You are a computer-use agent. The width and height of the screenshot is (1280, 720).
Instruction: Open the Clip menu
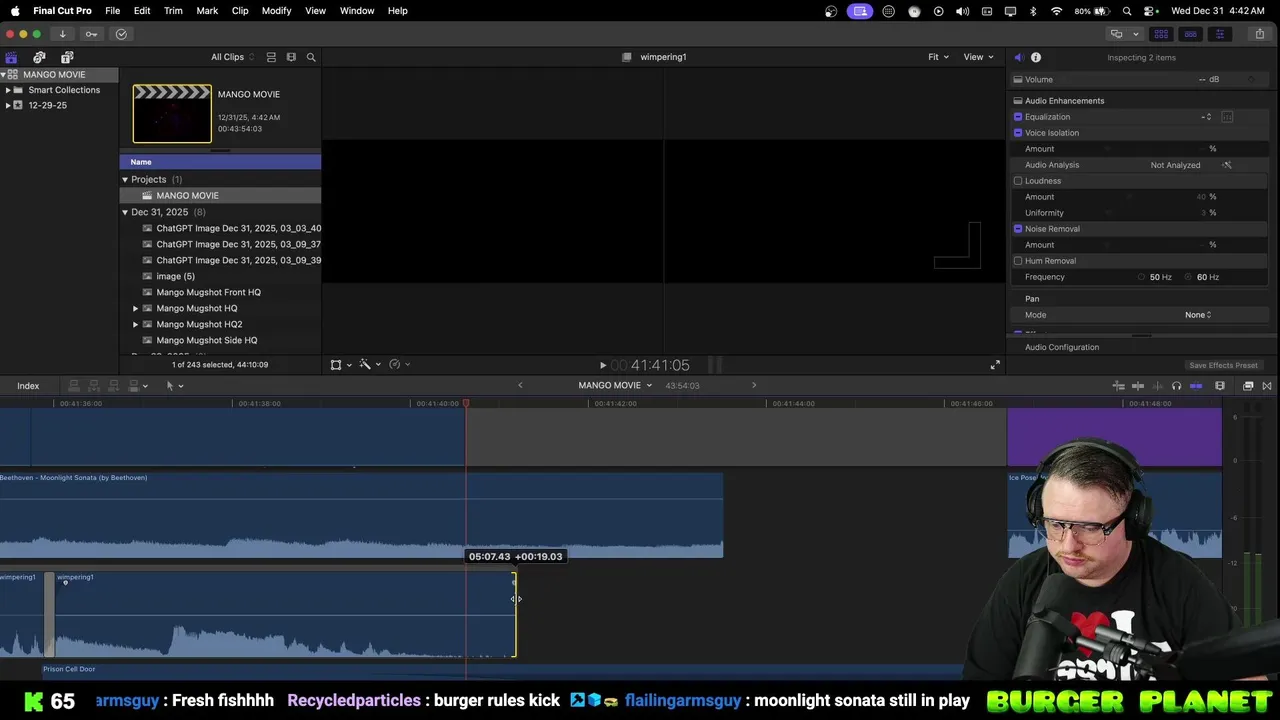240,10
